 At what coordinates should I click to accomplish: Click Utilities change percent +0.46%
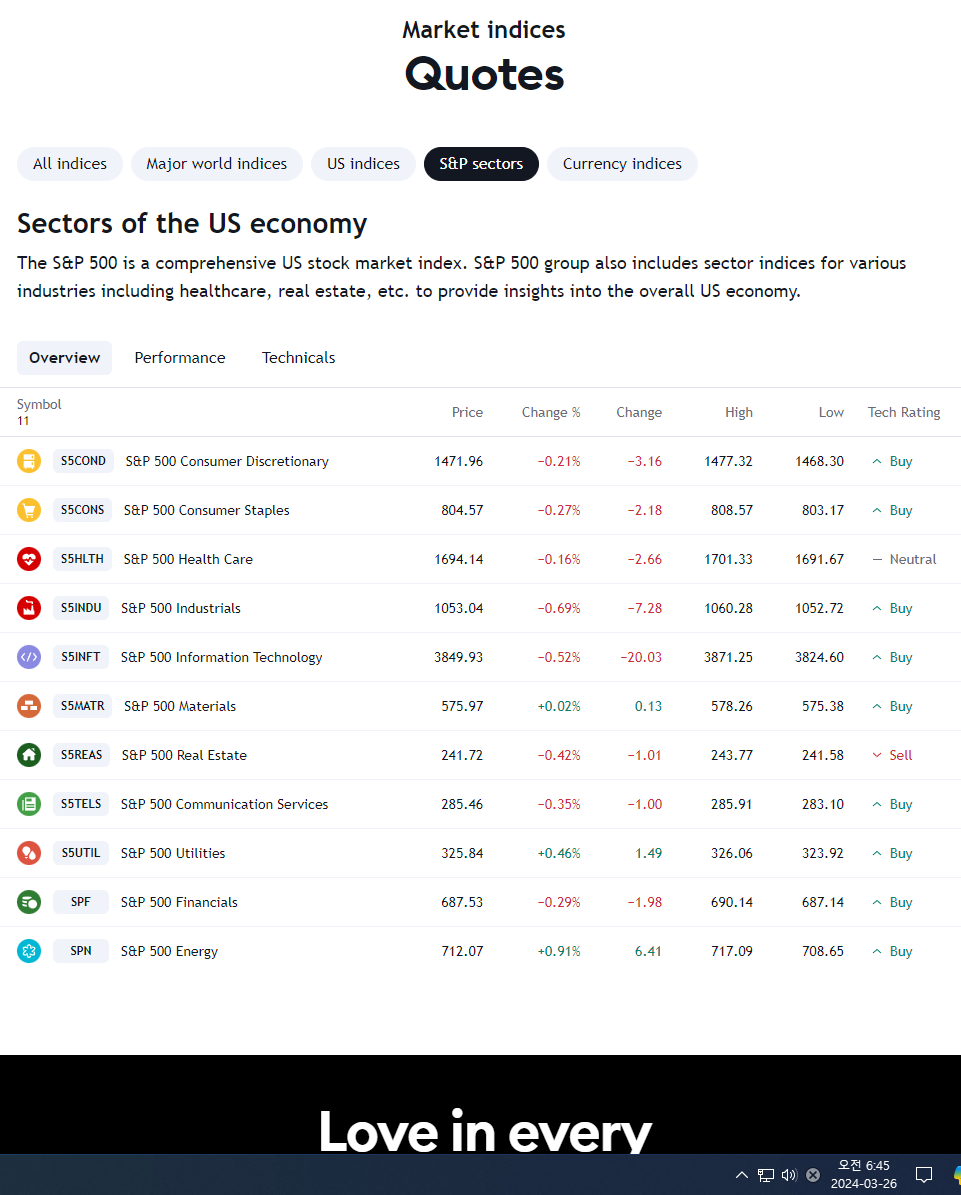(x=559, y=853)
